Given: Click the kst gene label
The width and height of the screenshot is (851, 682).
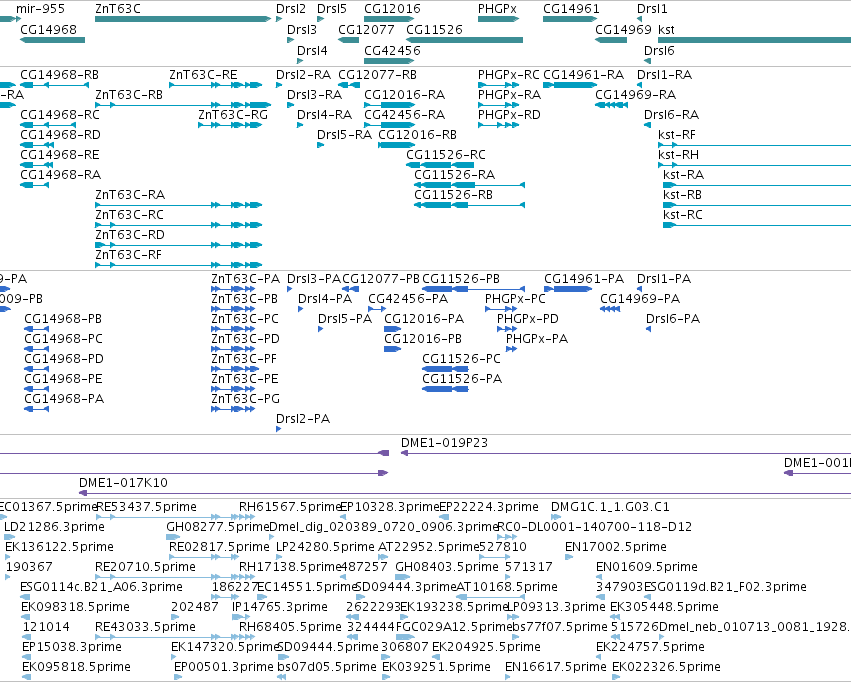Looking at the screenshot, I should pyautogui.click(x=666, y=29).
